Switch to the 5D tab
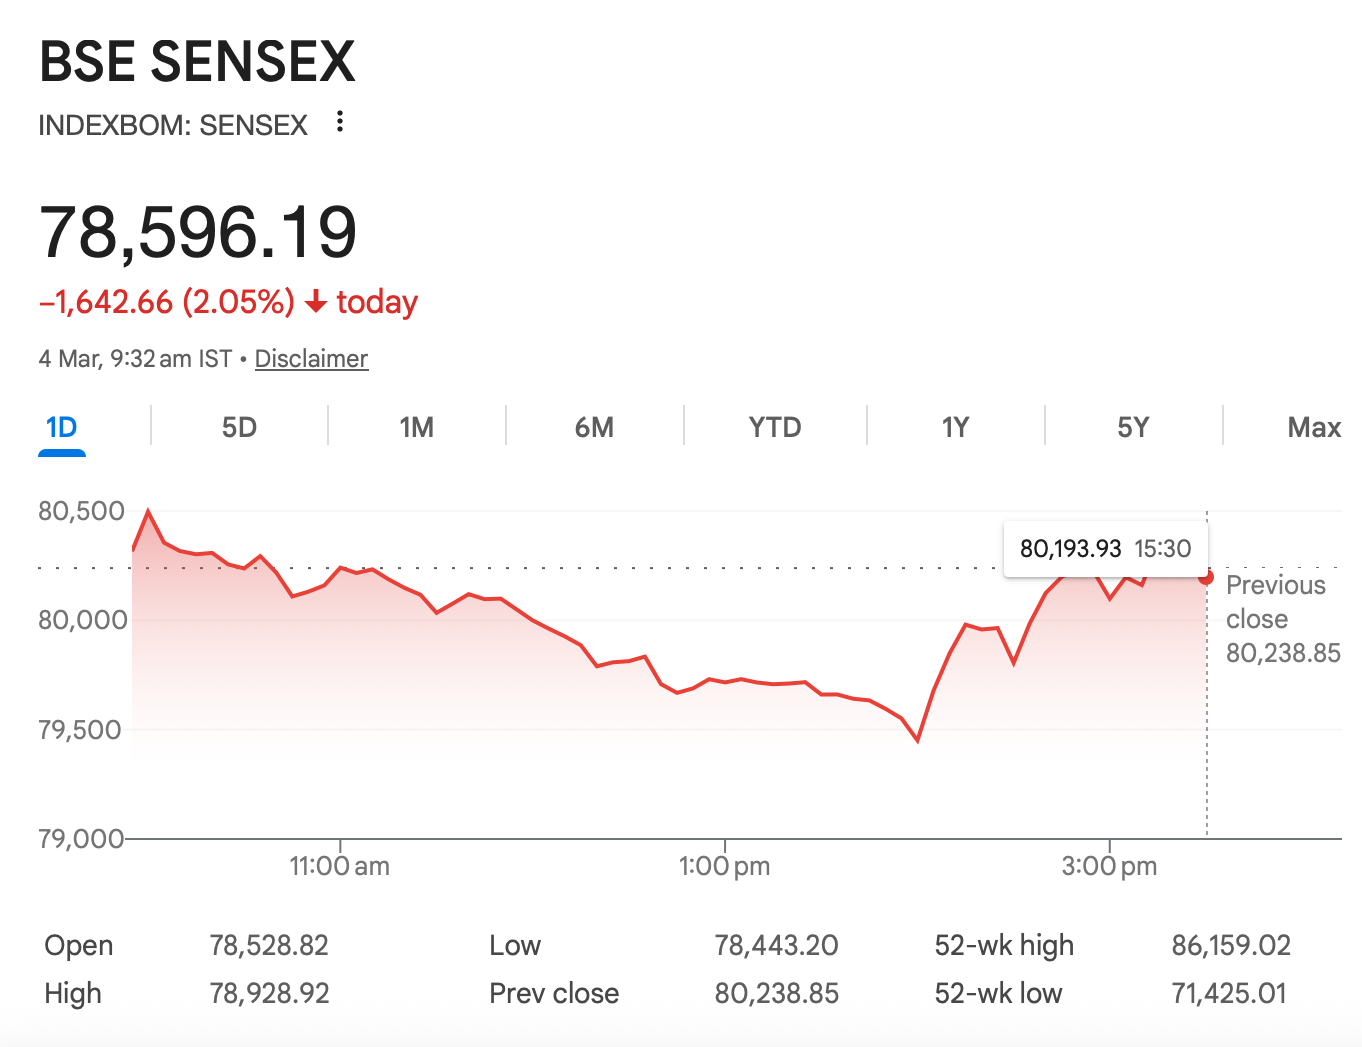This screenshot has width=1362, height=1047. coord(239,428)
